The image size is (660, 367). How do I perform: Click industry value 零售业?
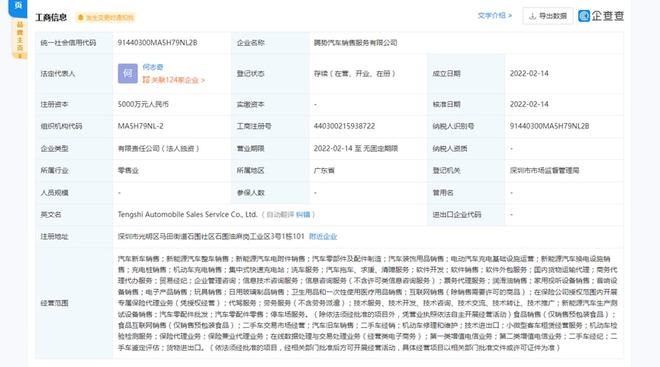click(x=128, y=170)
